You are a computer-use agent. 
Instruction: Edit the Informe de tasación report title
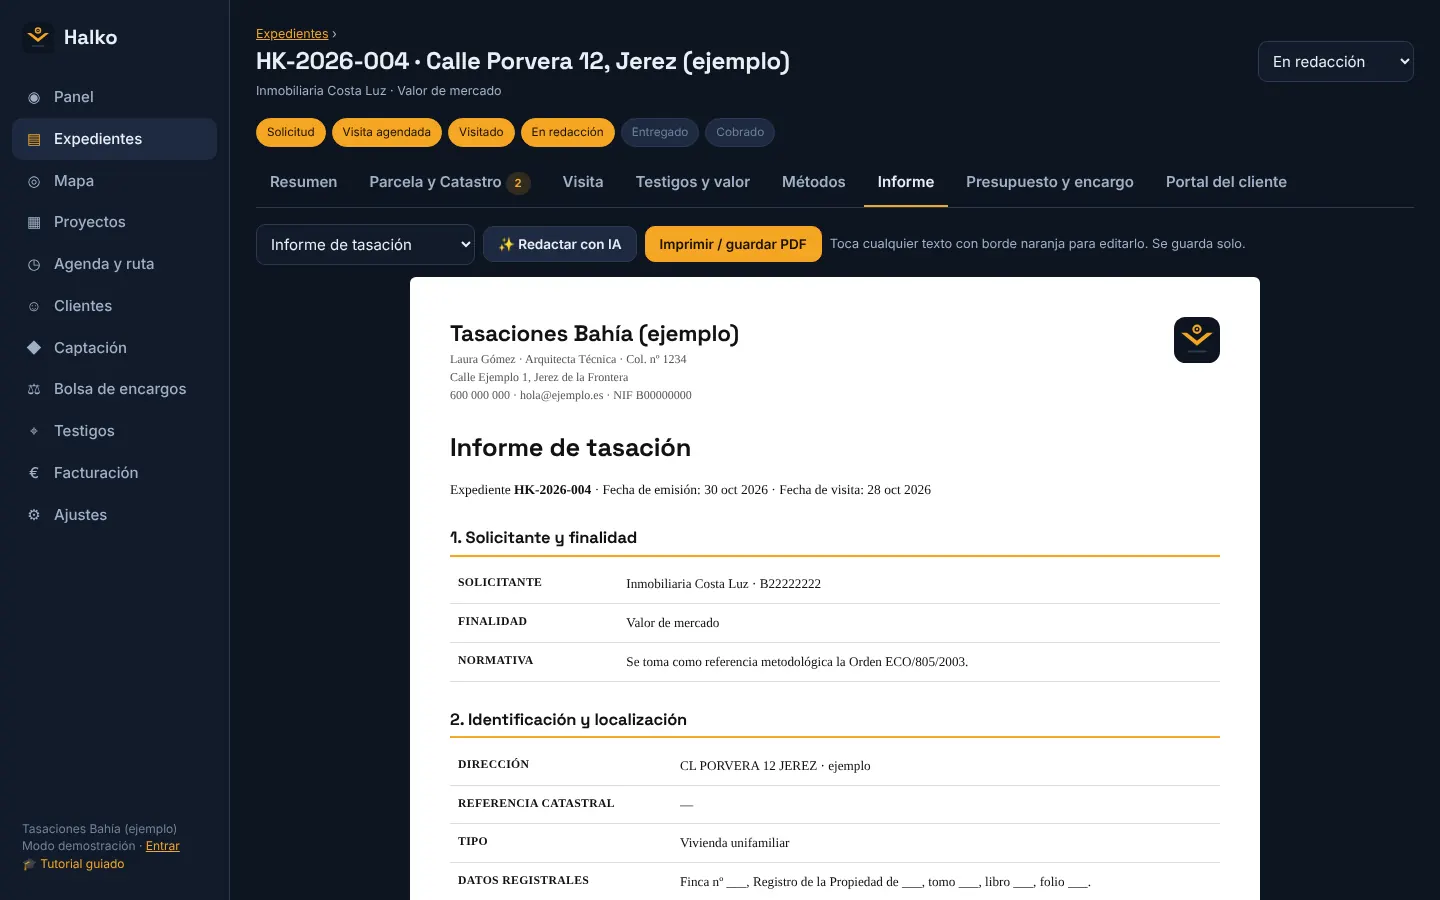570,448
